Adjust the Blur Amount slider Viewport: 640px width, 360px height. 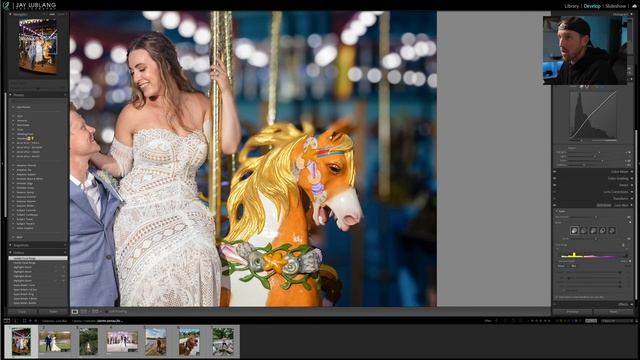coord(596,217)
